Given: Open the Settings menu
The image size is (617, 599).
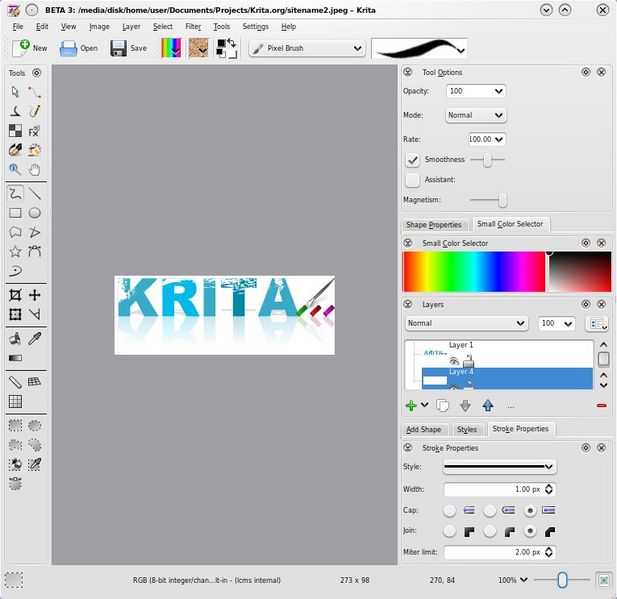Looking at the screenshot, I should pyautogui.click(x=255, y=27).
